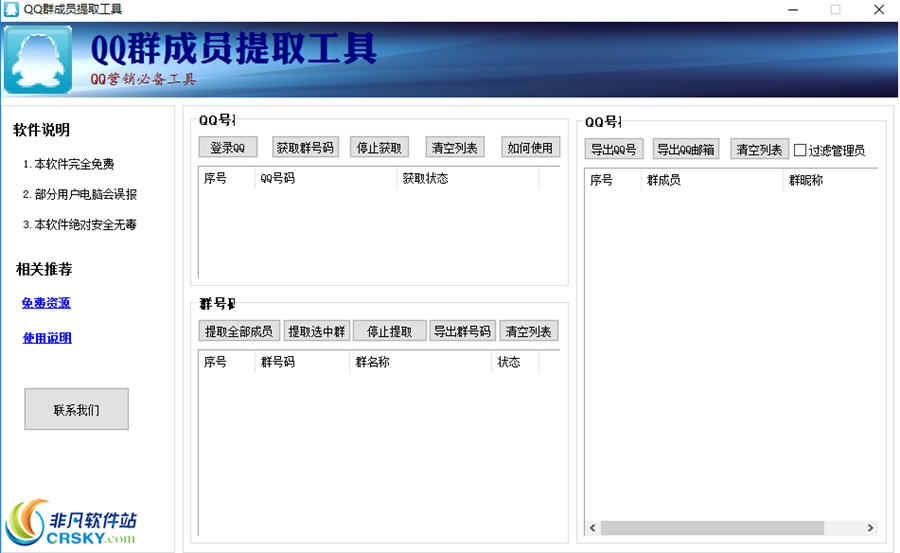The width and height of the screenshot is (900, 553).
Task: Click the text 3. 本软件绝对安全无毒
Action: coord(80,225)
